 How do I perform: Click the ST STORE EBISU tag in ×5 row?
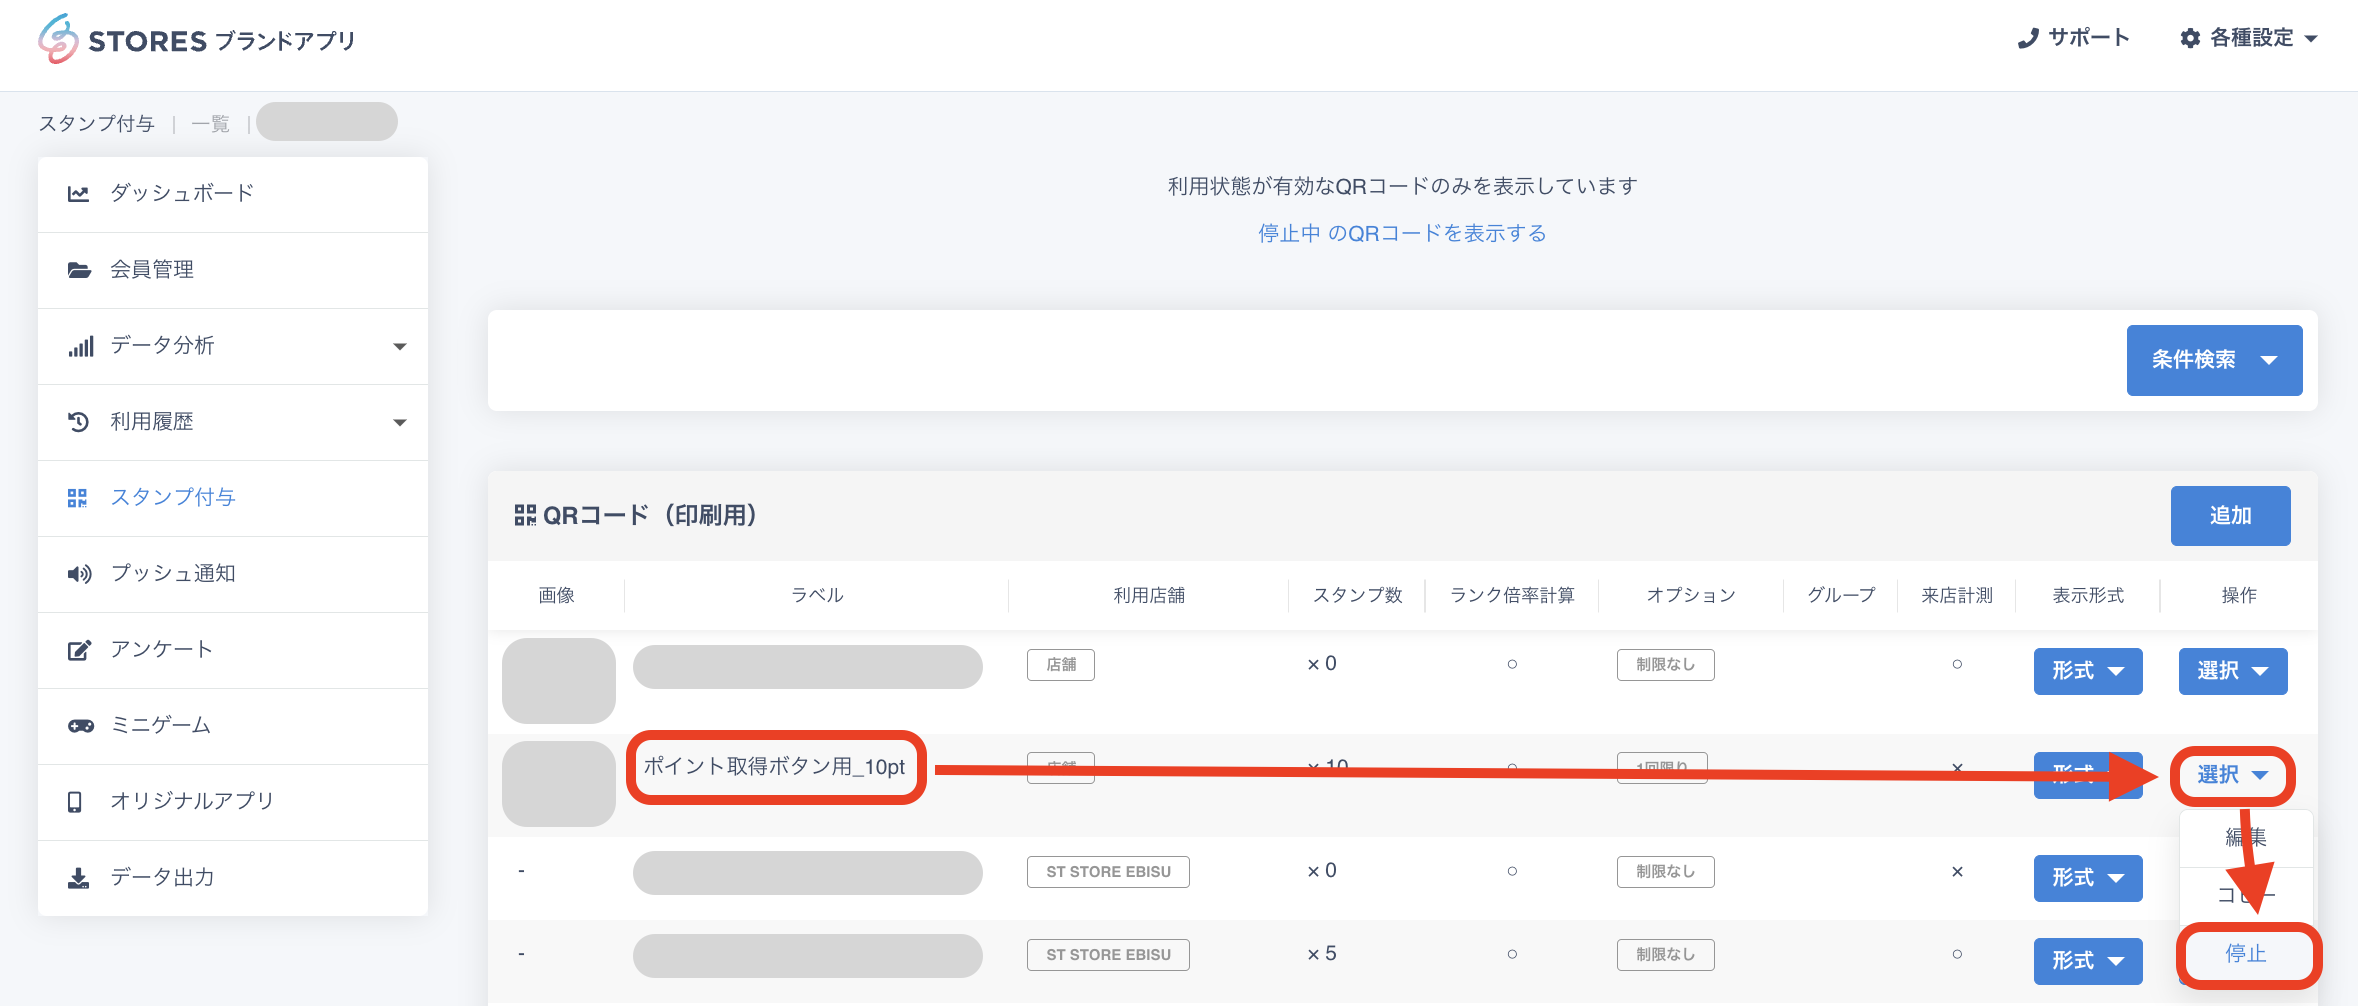point(1107,955)
